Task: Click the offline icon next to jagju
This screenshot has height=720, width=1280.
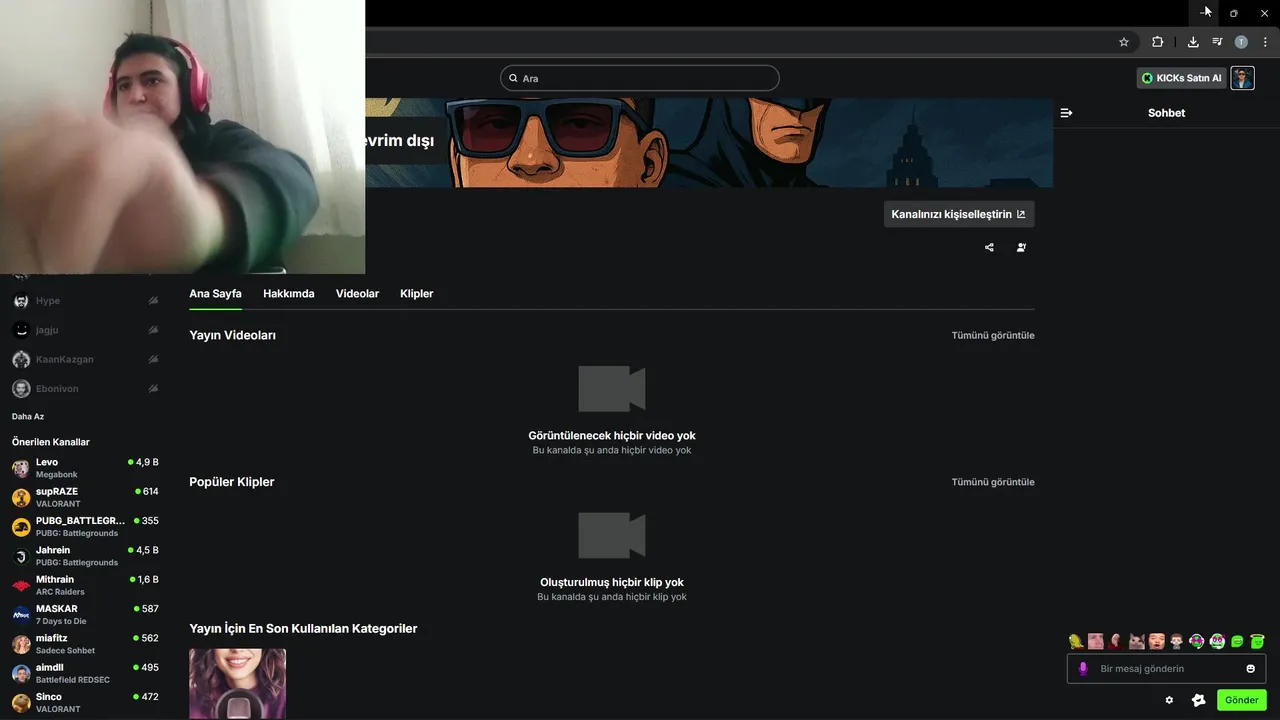Action: (x=153, y=330)
